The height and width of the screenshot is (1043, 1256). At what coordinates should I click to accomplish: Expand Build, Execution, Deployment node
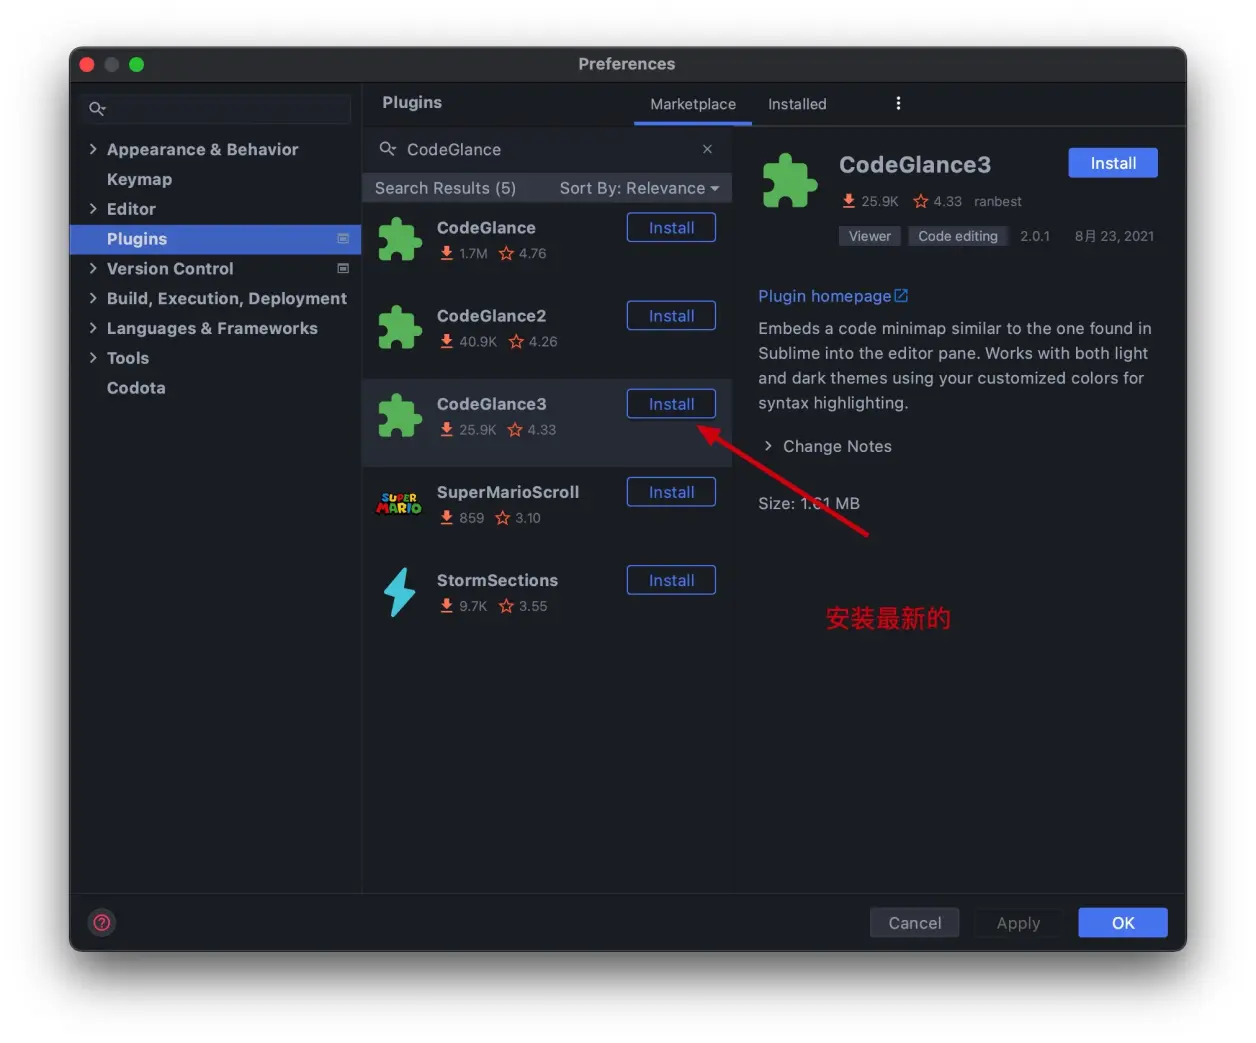tap(93, 298)
